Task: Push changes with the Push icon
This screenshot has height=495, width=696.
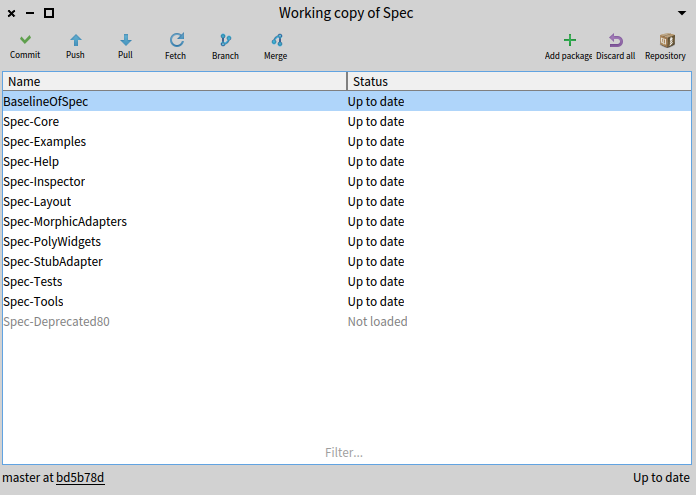Action: pos(75,40)
